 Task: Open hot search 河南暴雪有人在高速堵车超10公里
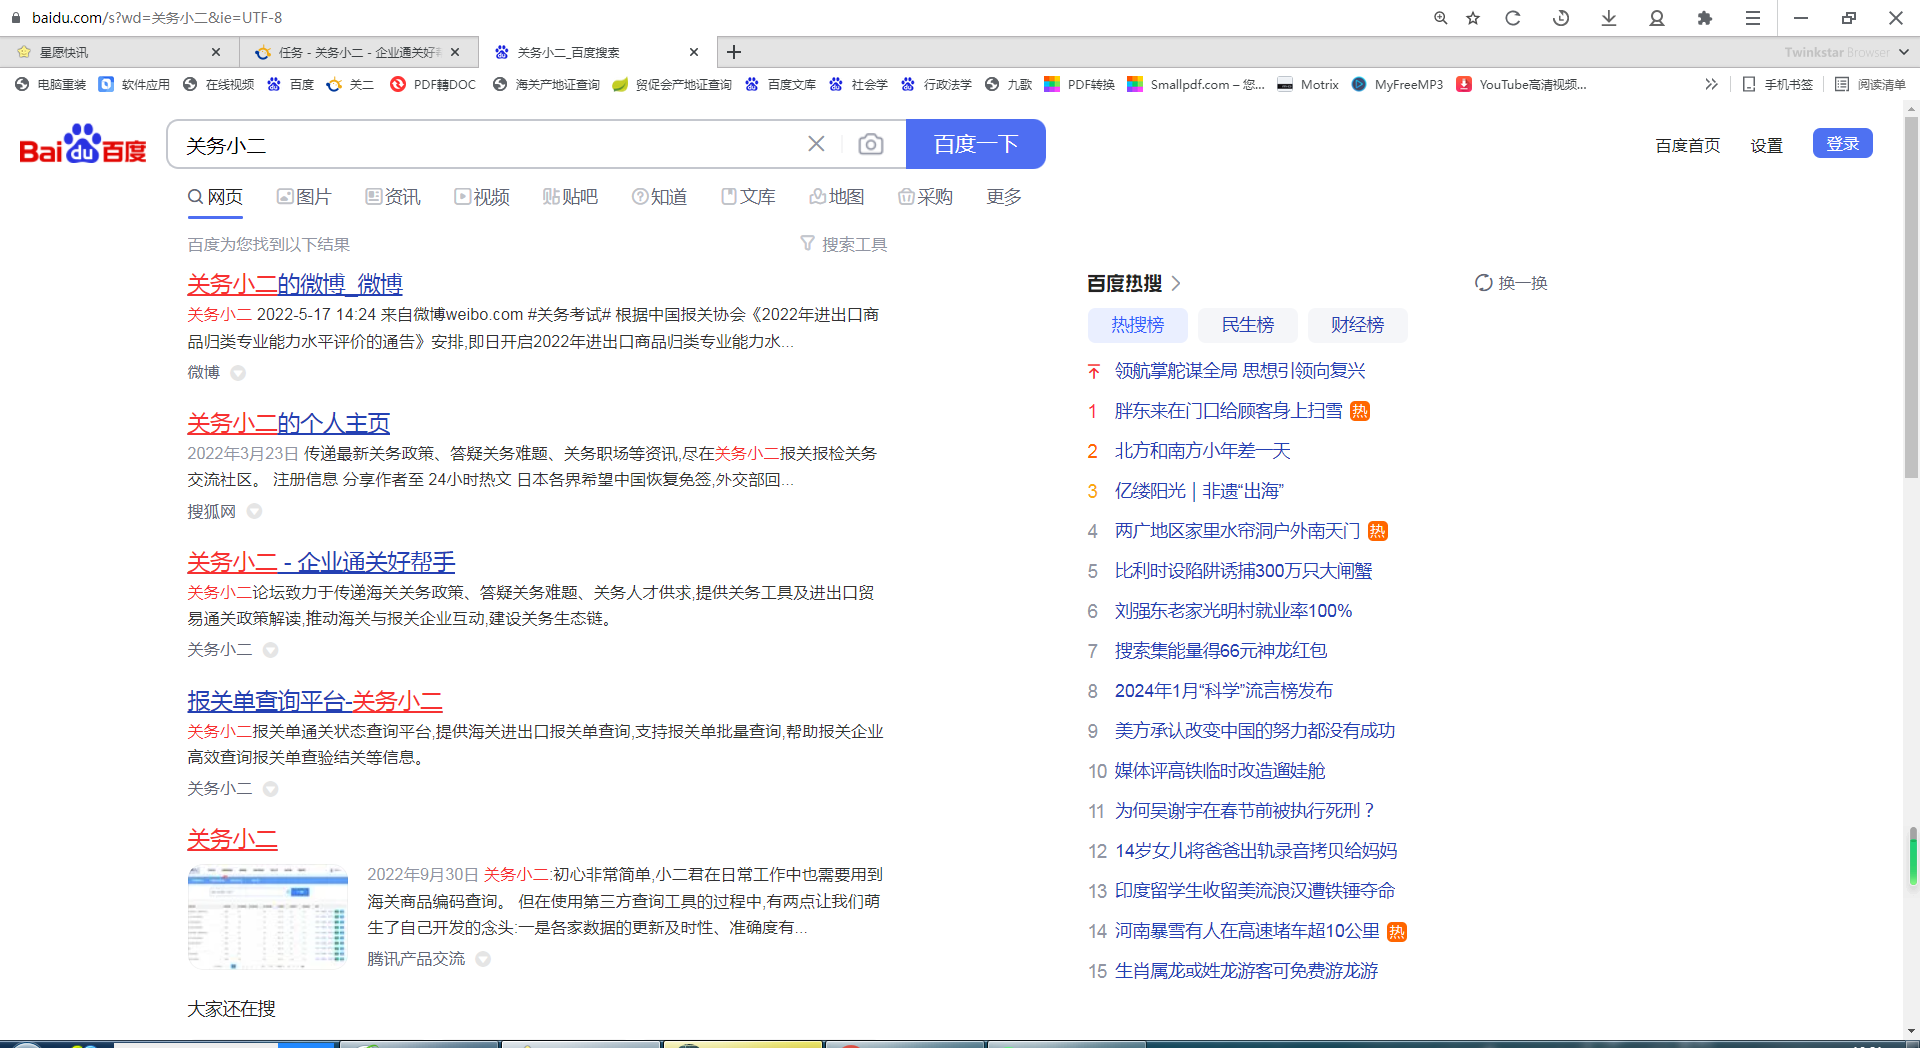(1248, 931)
